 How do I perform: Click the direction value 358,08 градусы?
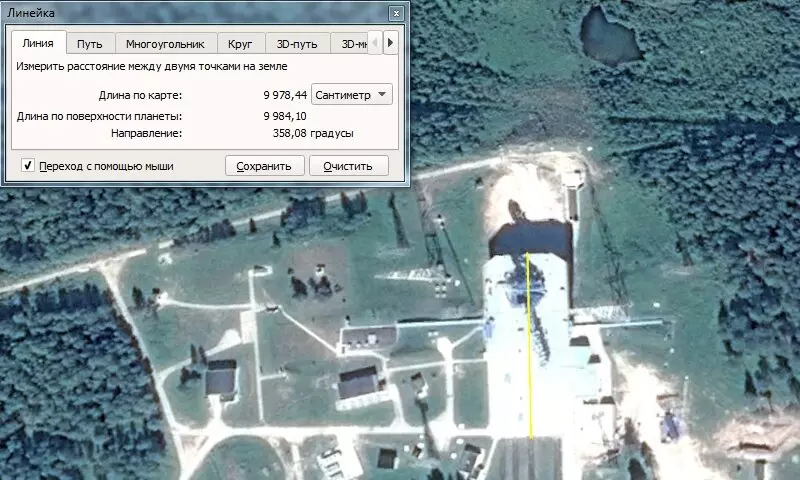[312, 133]
